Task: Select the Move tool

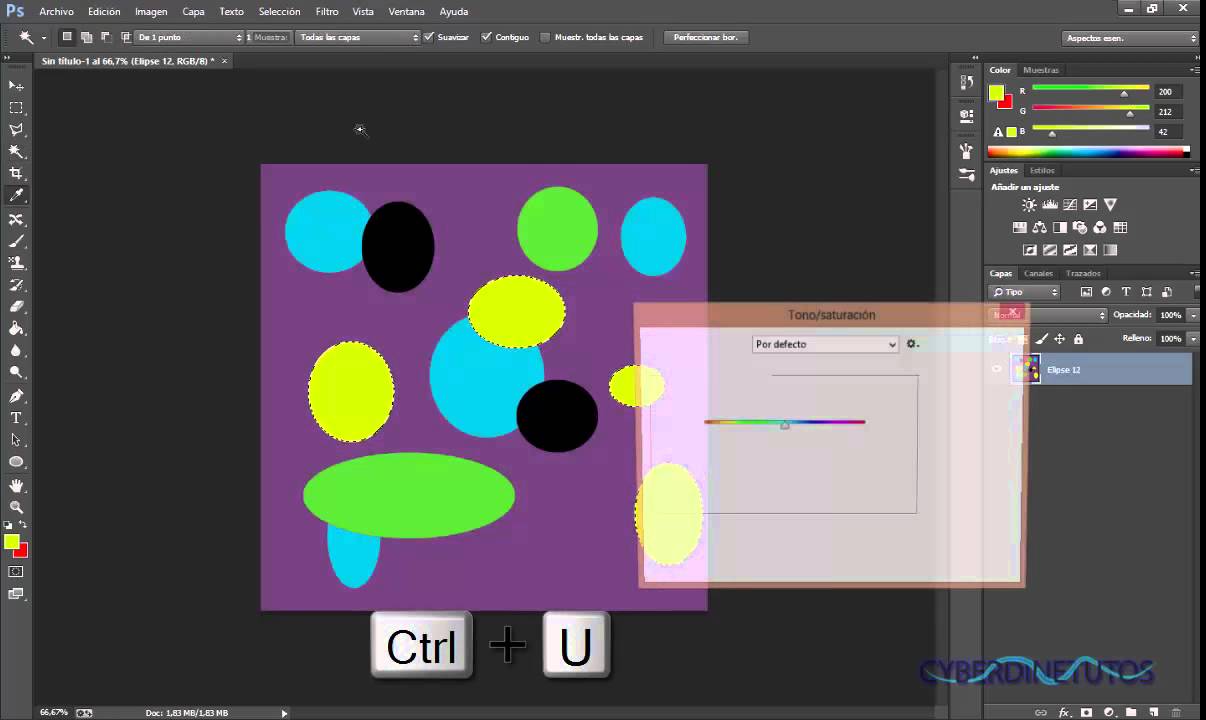Action: click(x=16, y=86)
